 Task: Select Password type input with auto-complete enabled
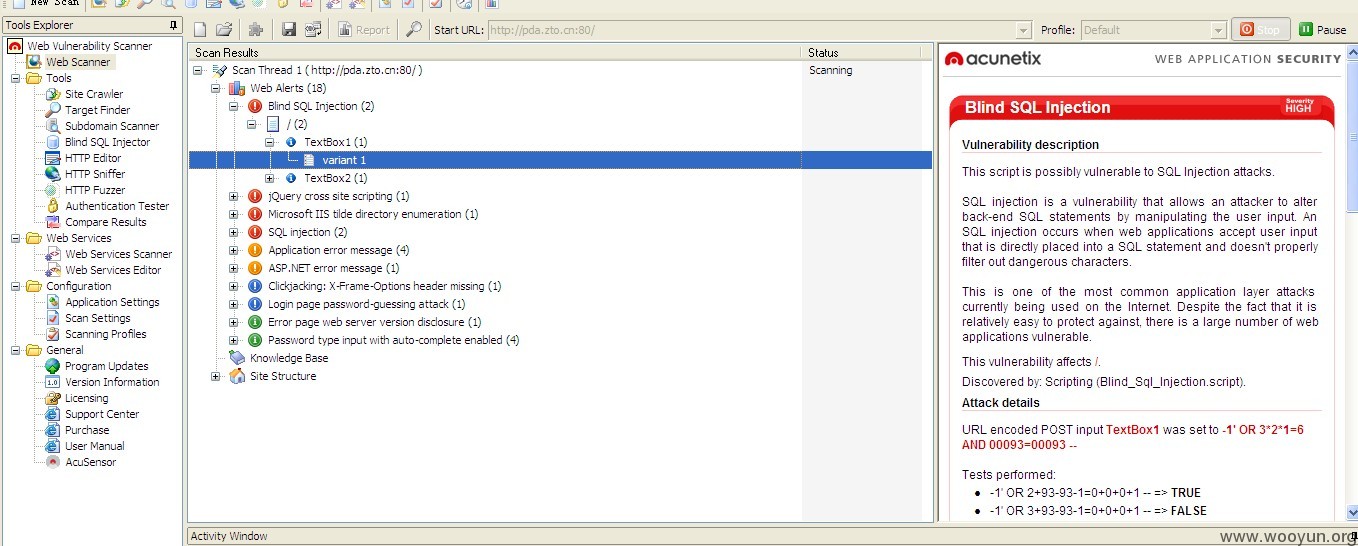click(393, 340)
